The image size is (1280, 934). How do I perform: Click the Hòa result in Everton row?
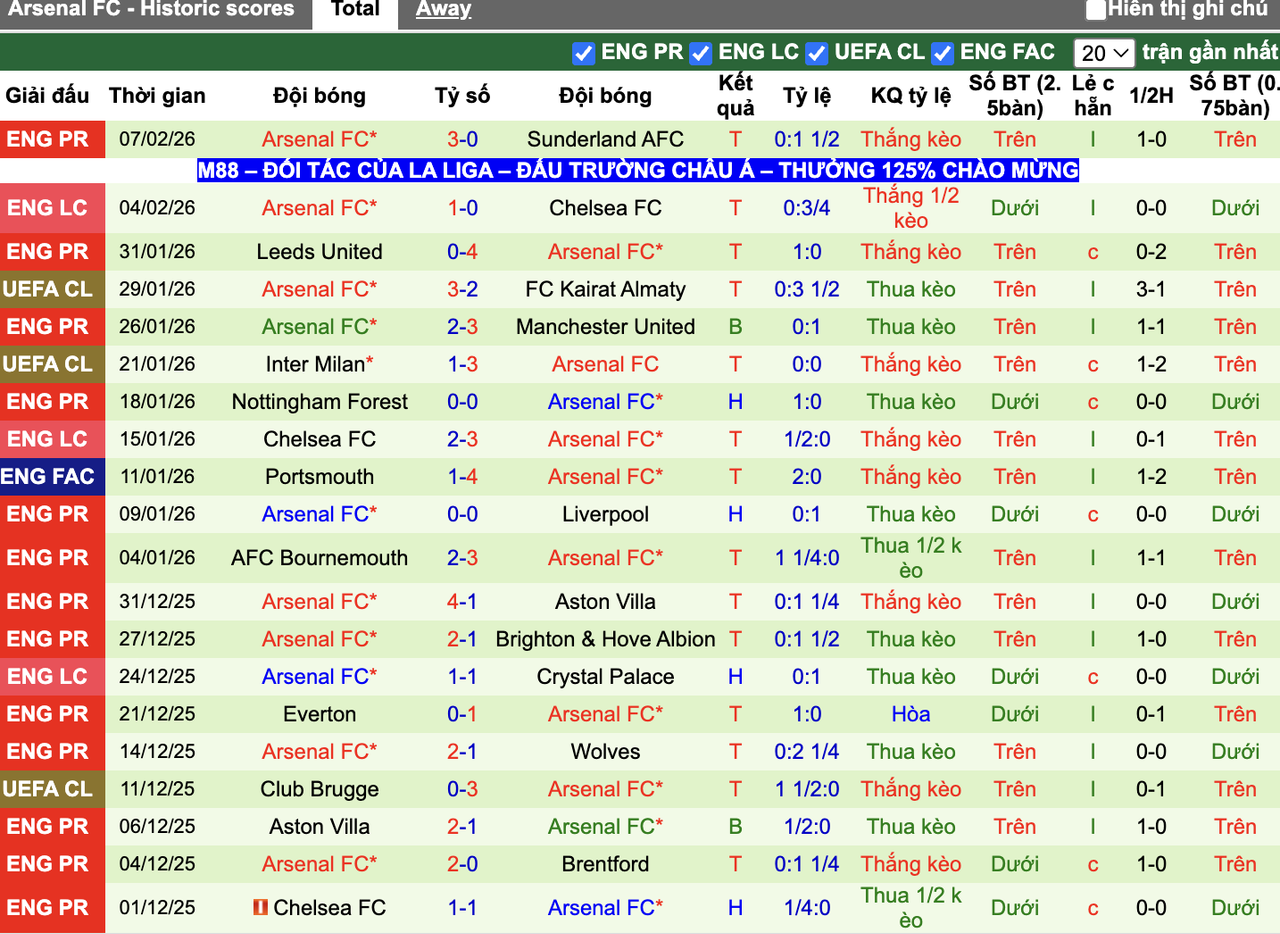[911, 715]
